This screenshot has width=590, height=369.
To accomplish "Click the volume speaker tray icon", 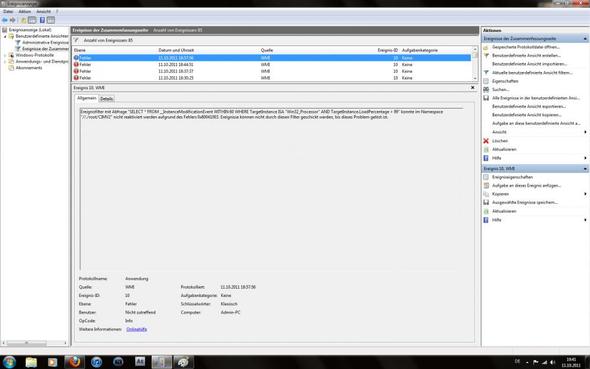I will click(x=553, y=362).
